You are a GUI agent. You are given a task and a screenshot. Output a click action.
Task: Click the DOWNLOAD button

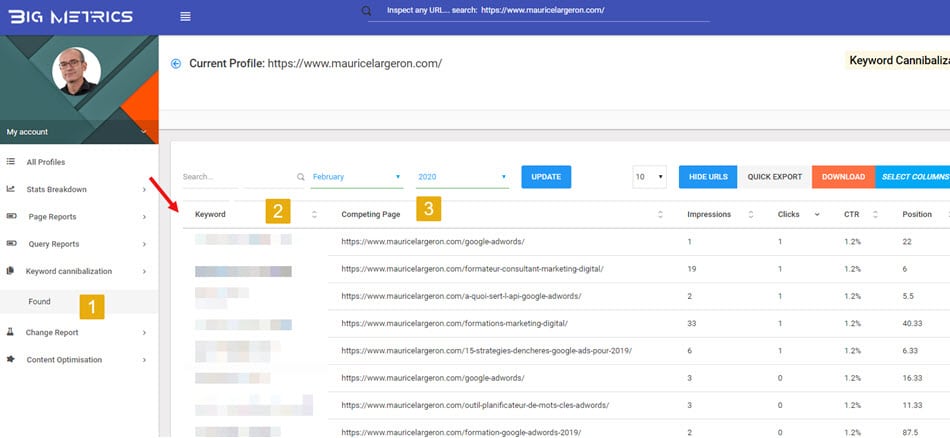point(843,177)
